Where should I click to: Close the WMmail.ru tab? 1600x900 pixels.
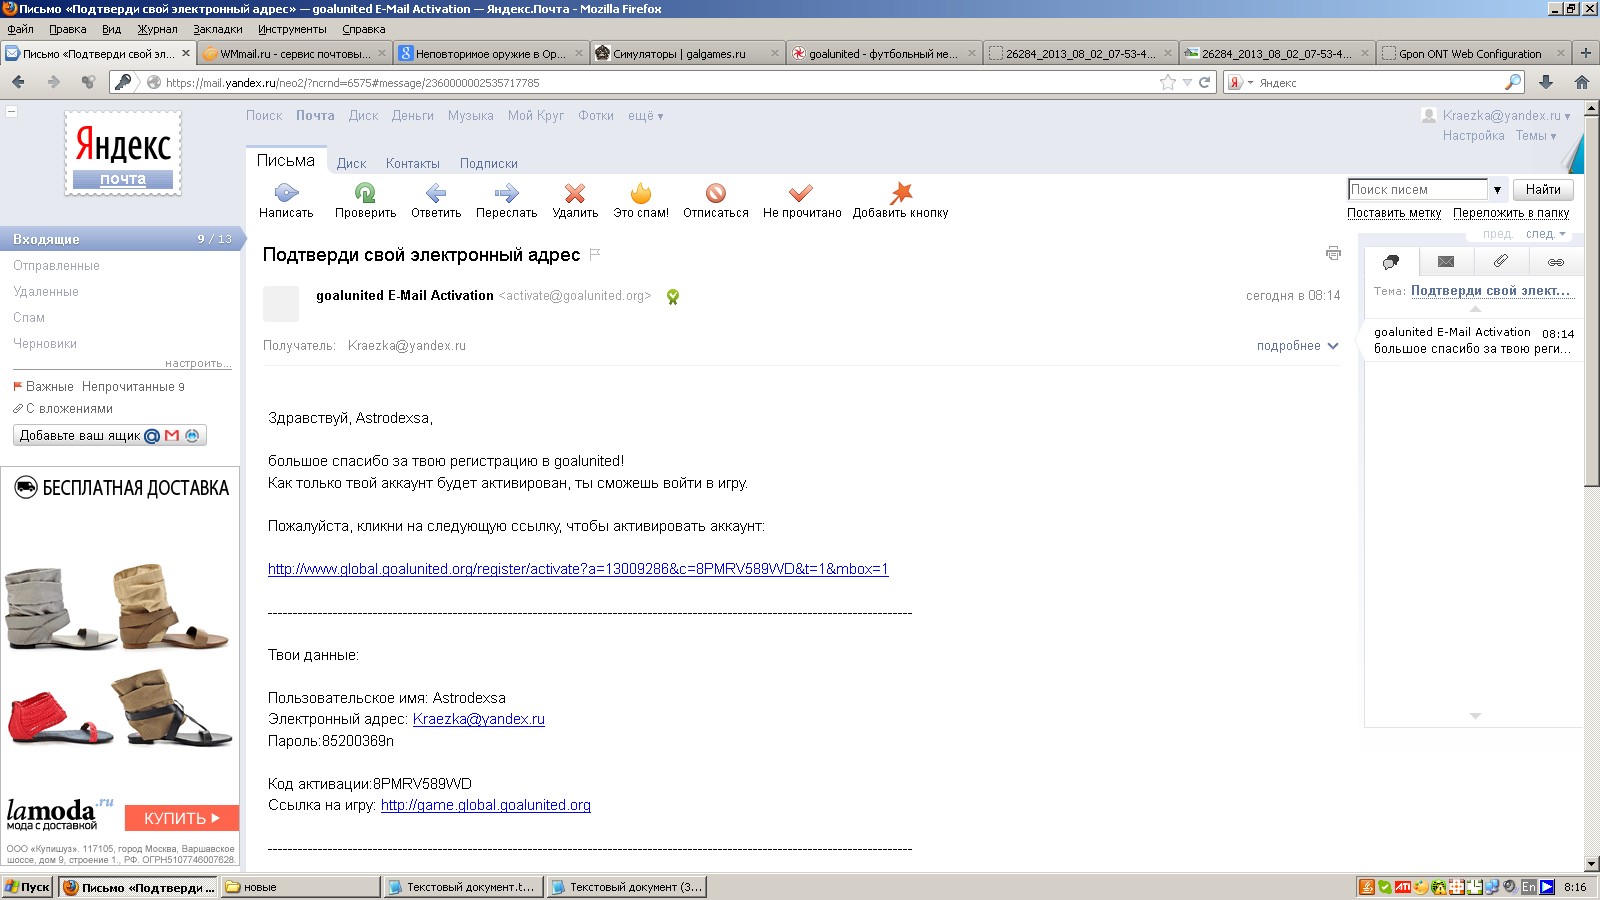coord(381,53)
